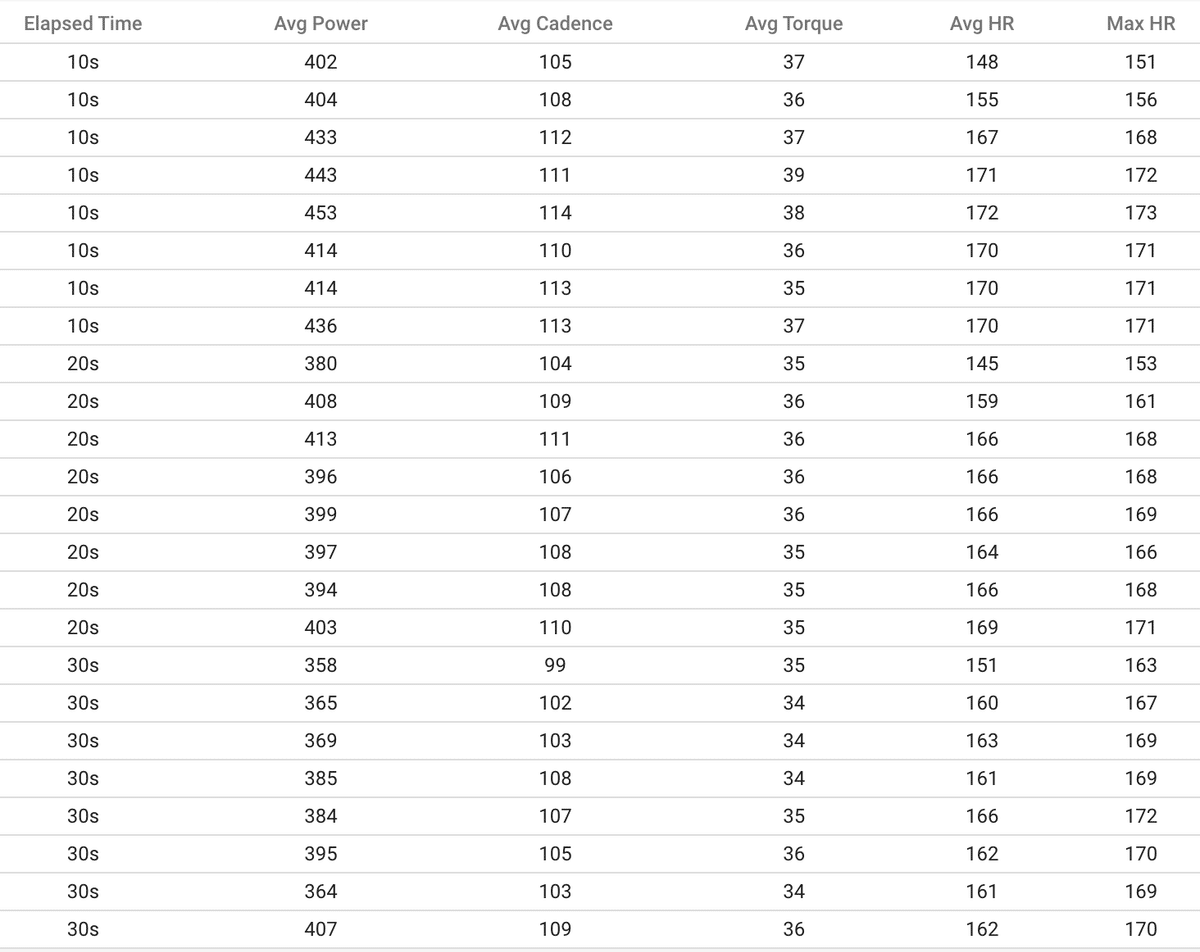
Task: Click the Avg Cadence value 114
Action: (555, 213)
